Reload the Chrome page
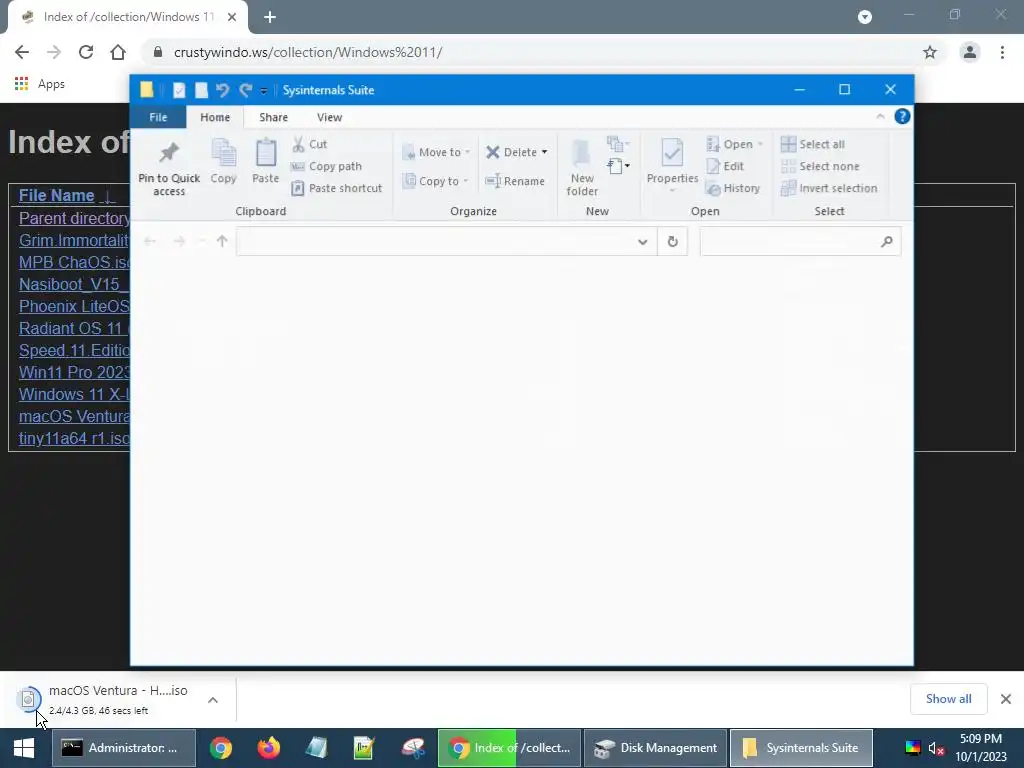 click(86, 52)
